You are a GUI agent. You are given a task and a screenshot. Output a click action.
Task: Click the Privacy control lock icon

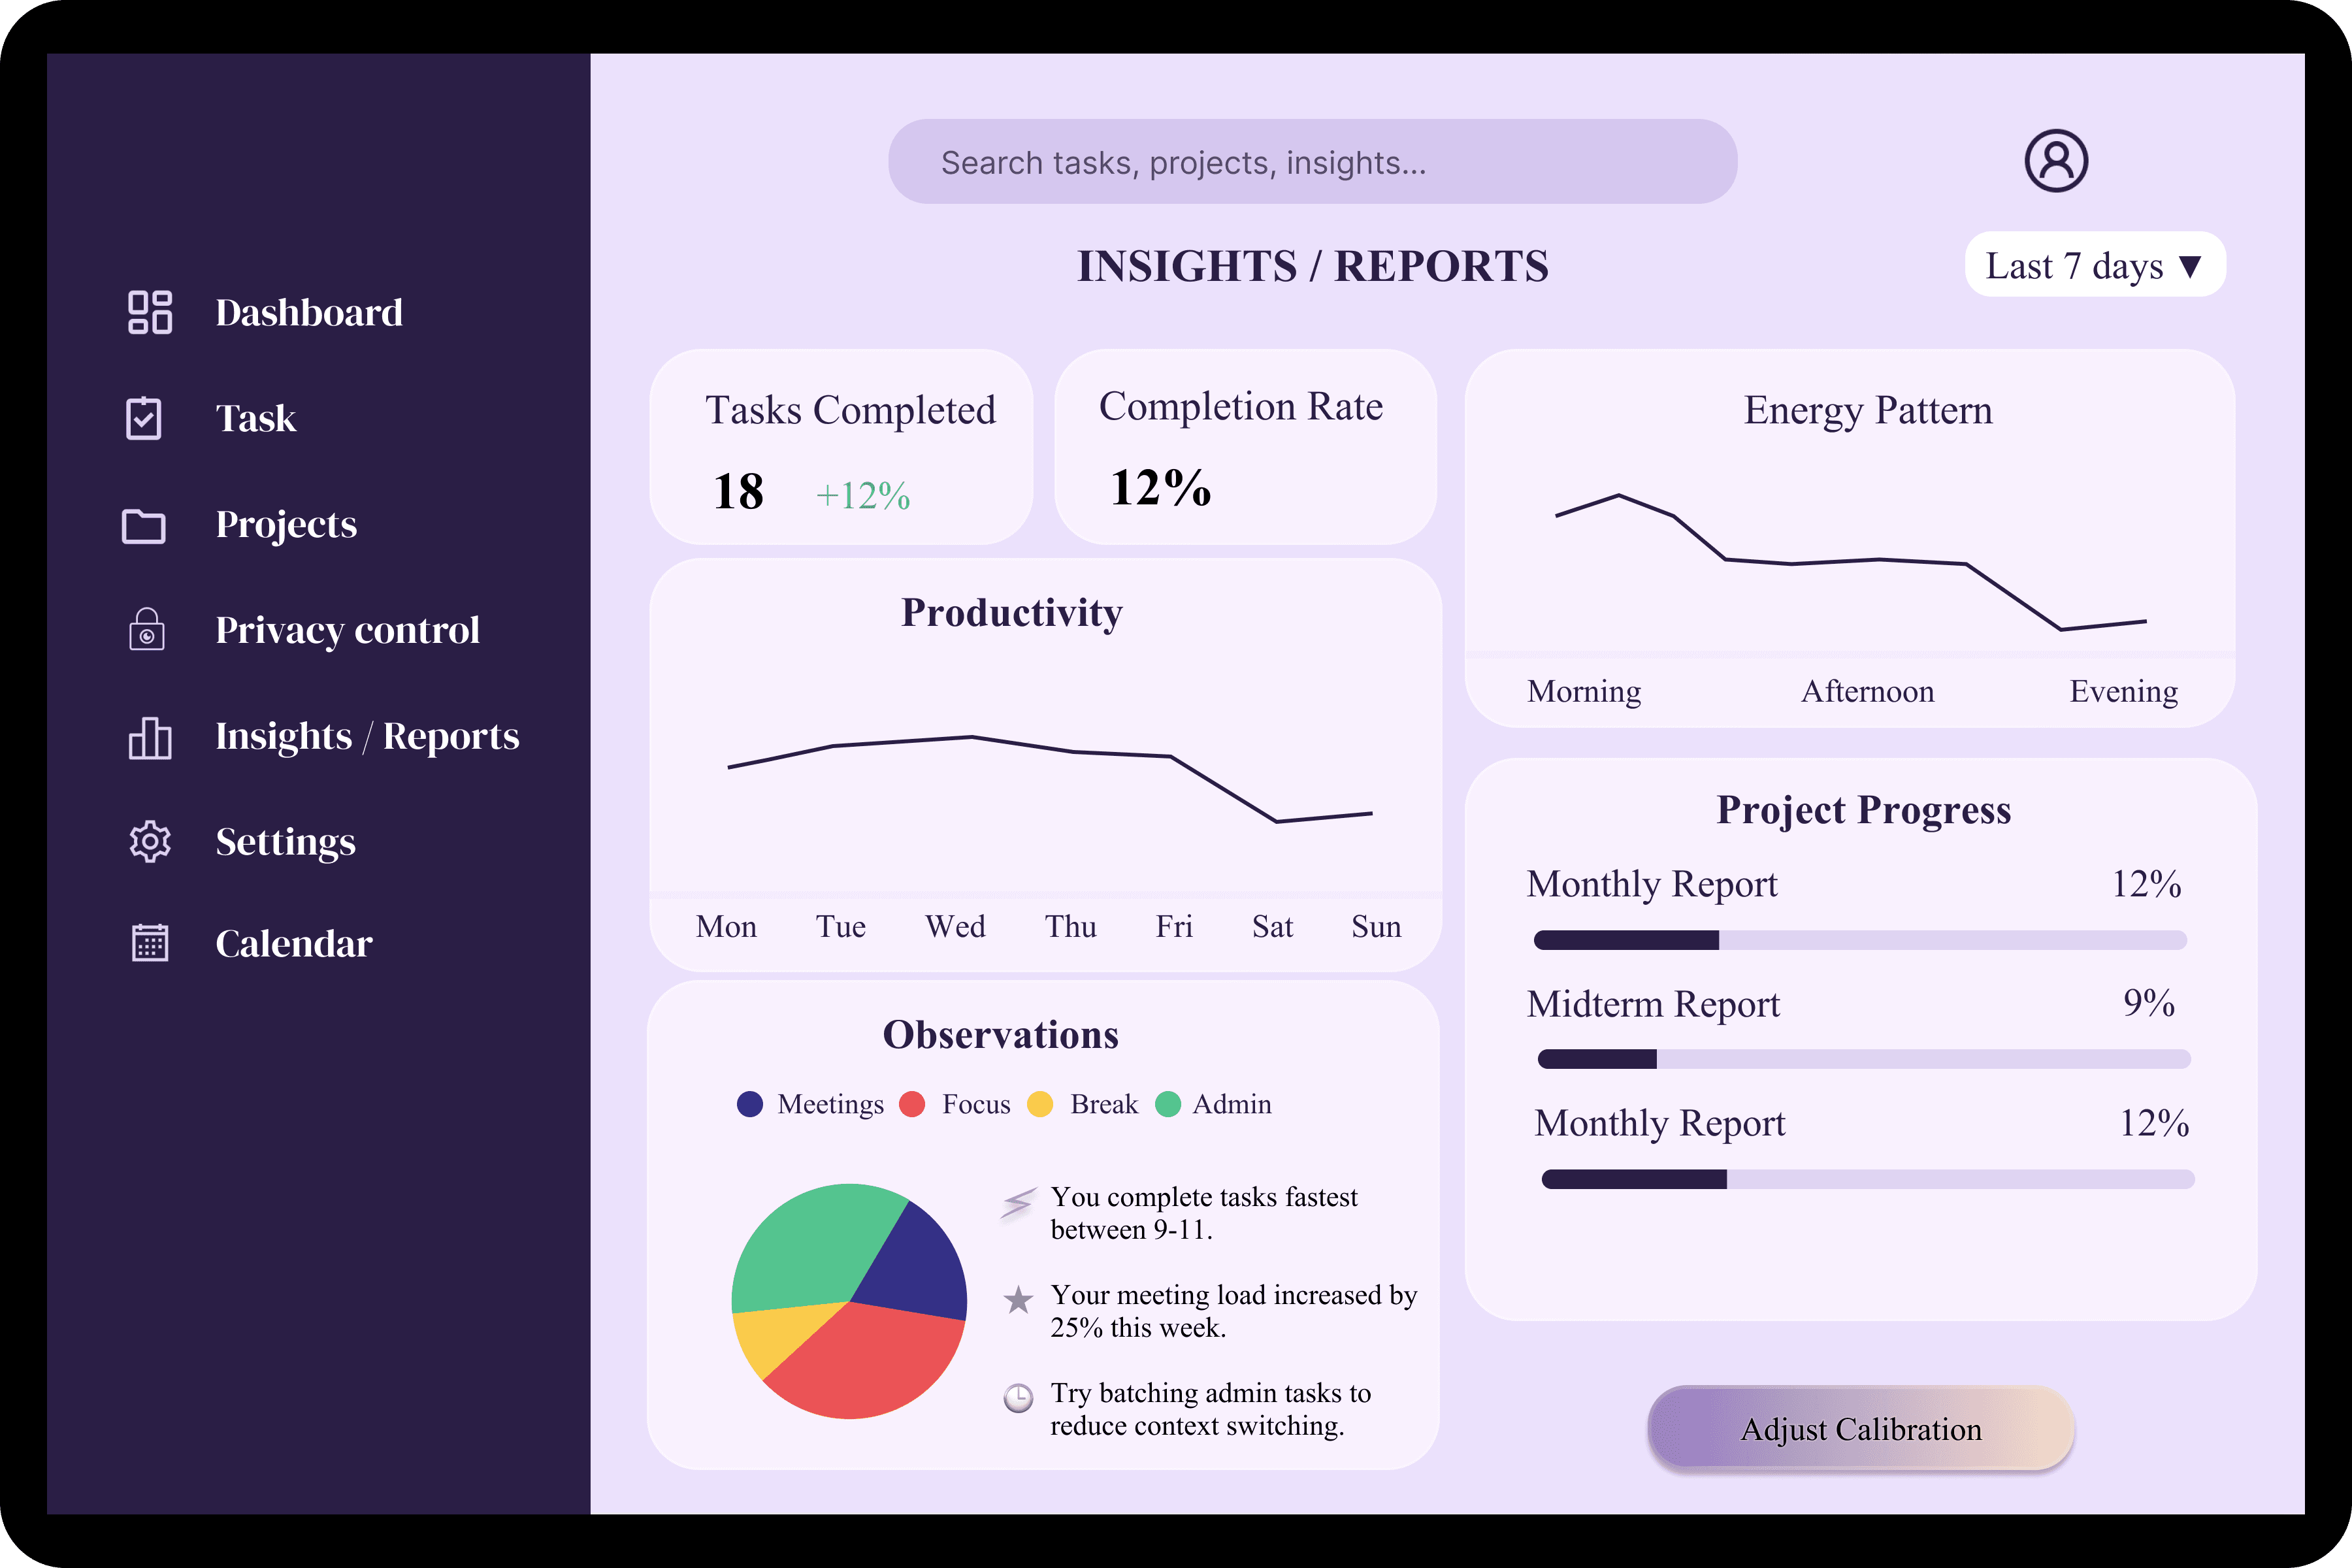click(147, 630)
